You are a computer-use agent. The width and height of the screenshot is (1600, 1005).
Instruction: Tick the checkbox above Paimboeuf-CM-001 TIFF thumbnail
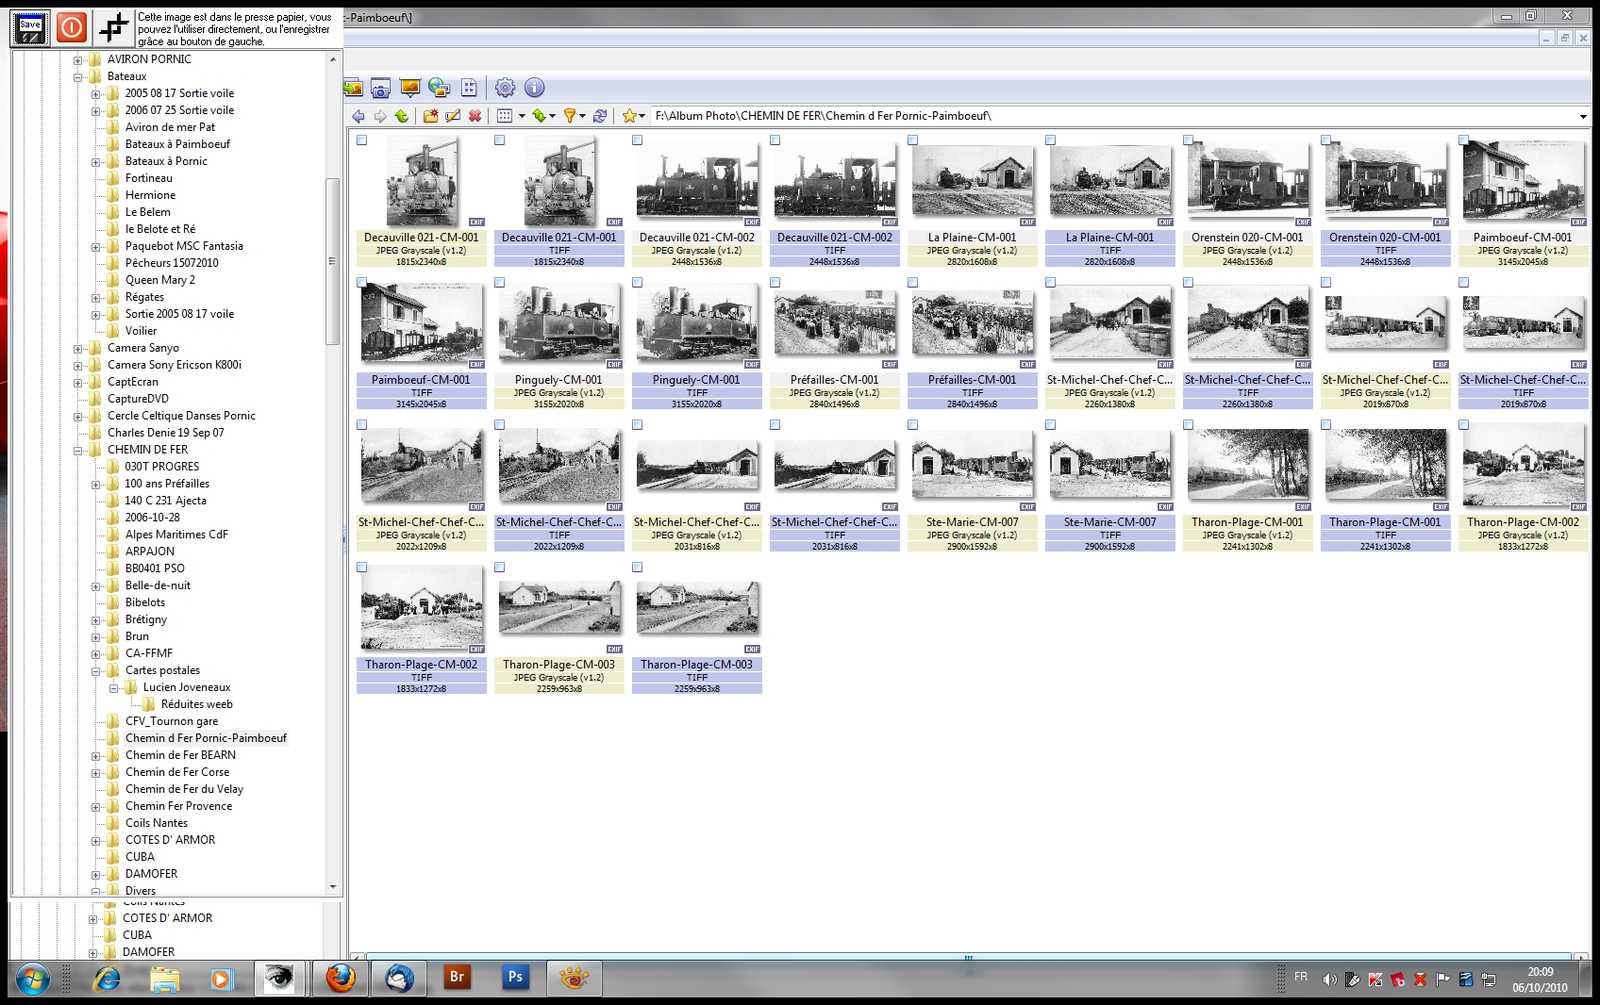(x=362, y=283)
